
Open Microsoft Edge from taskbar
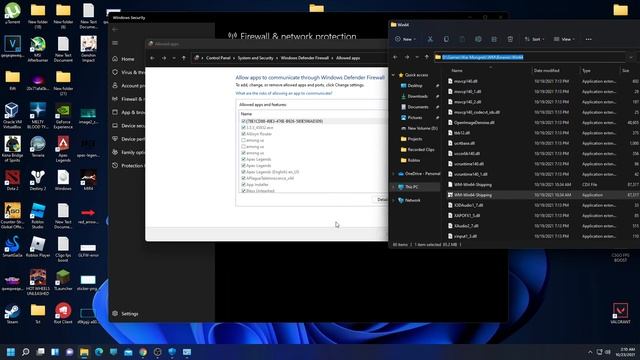(x=99, y=352)
